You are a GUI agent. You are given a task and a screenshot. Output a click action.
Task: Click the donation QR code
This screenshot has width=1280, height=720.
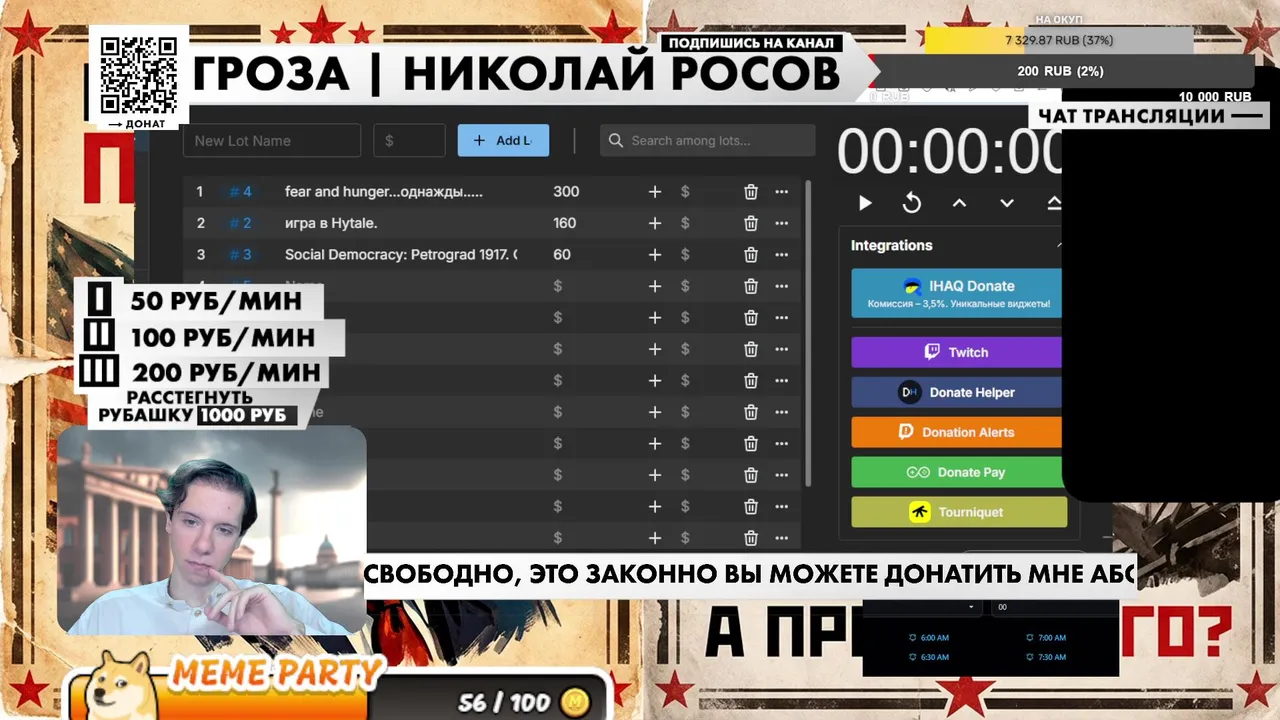coord(139,76)
